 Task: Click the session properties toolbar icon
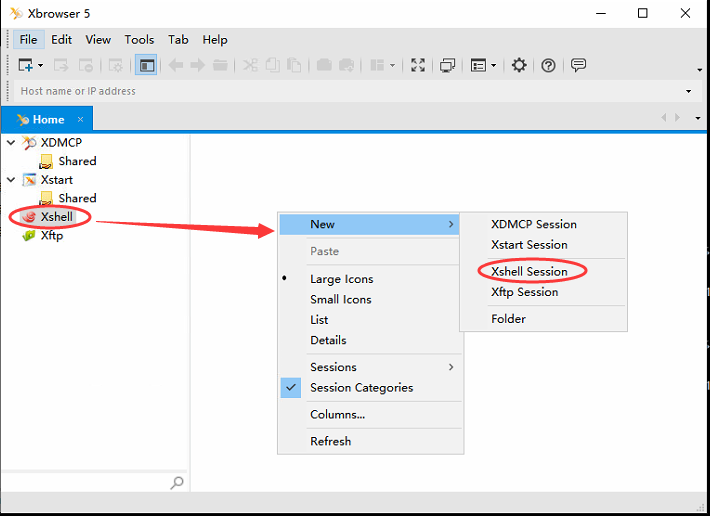(x=115, y=65)
